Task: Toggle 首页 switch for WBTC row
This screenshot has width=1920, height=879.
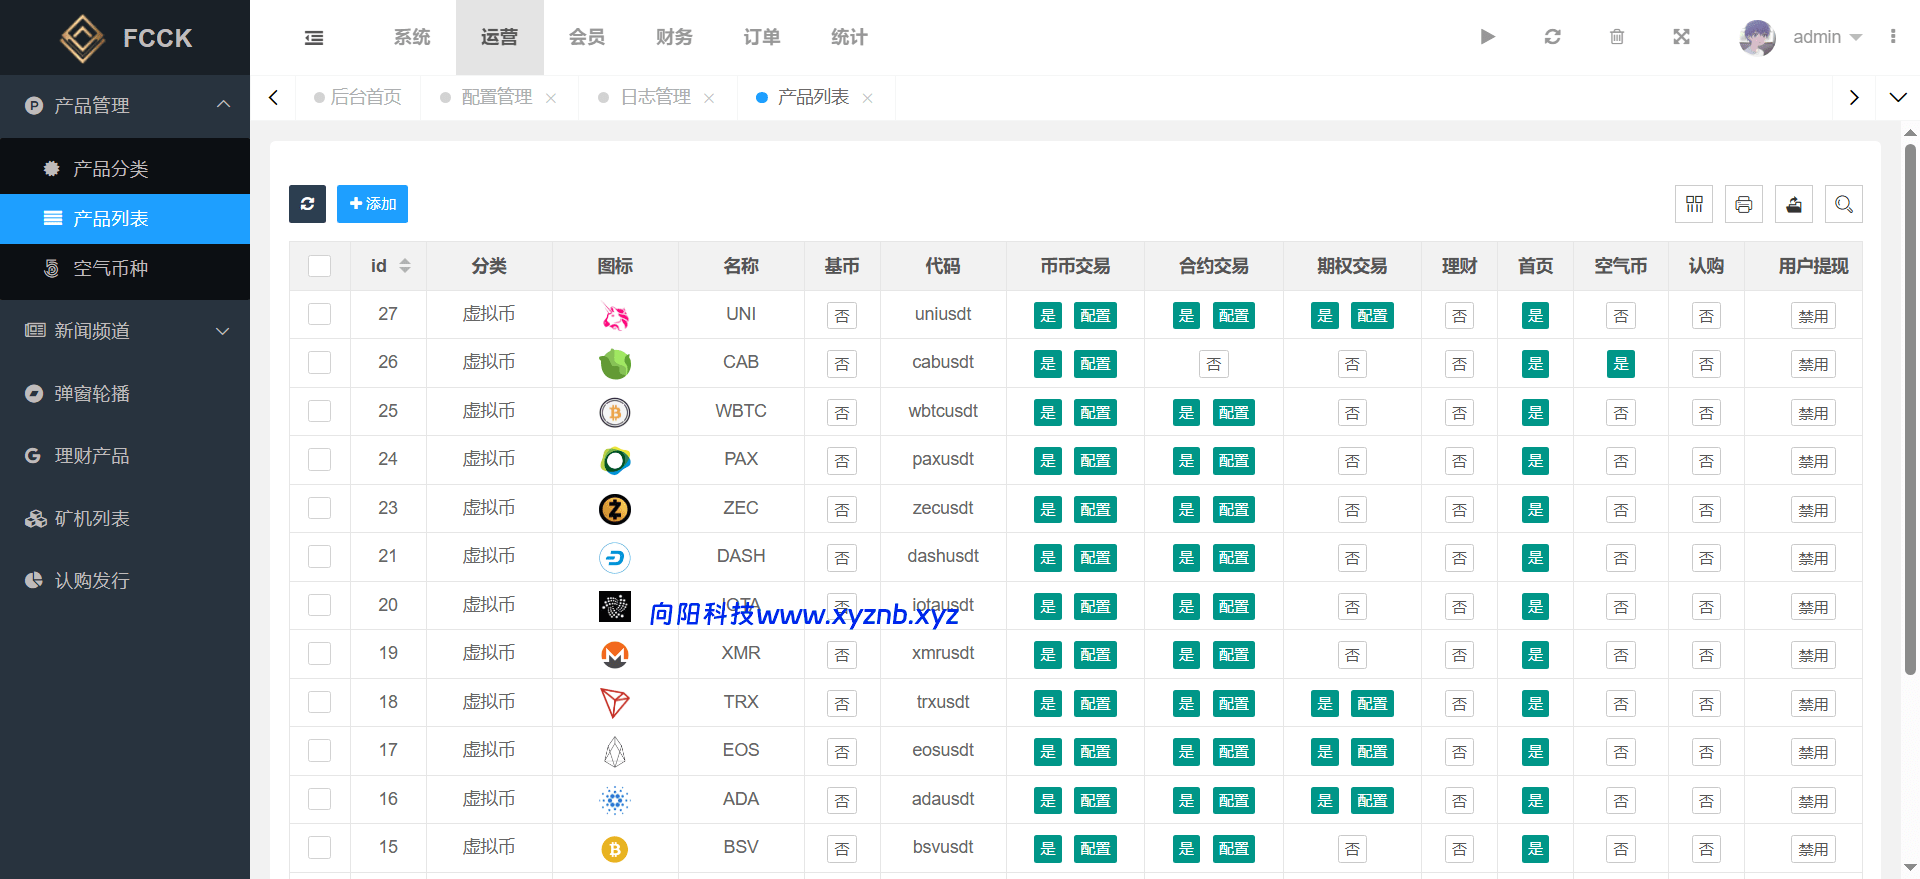Action: click(x=1535, y=412)
